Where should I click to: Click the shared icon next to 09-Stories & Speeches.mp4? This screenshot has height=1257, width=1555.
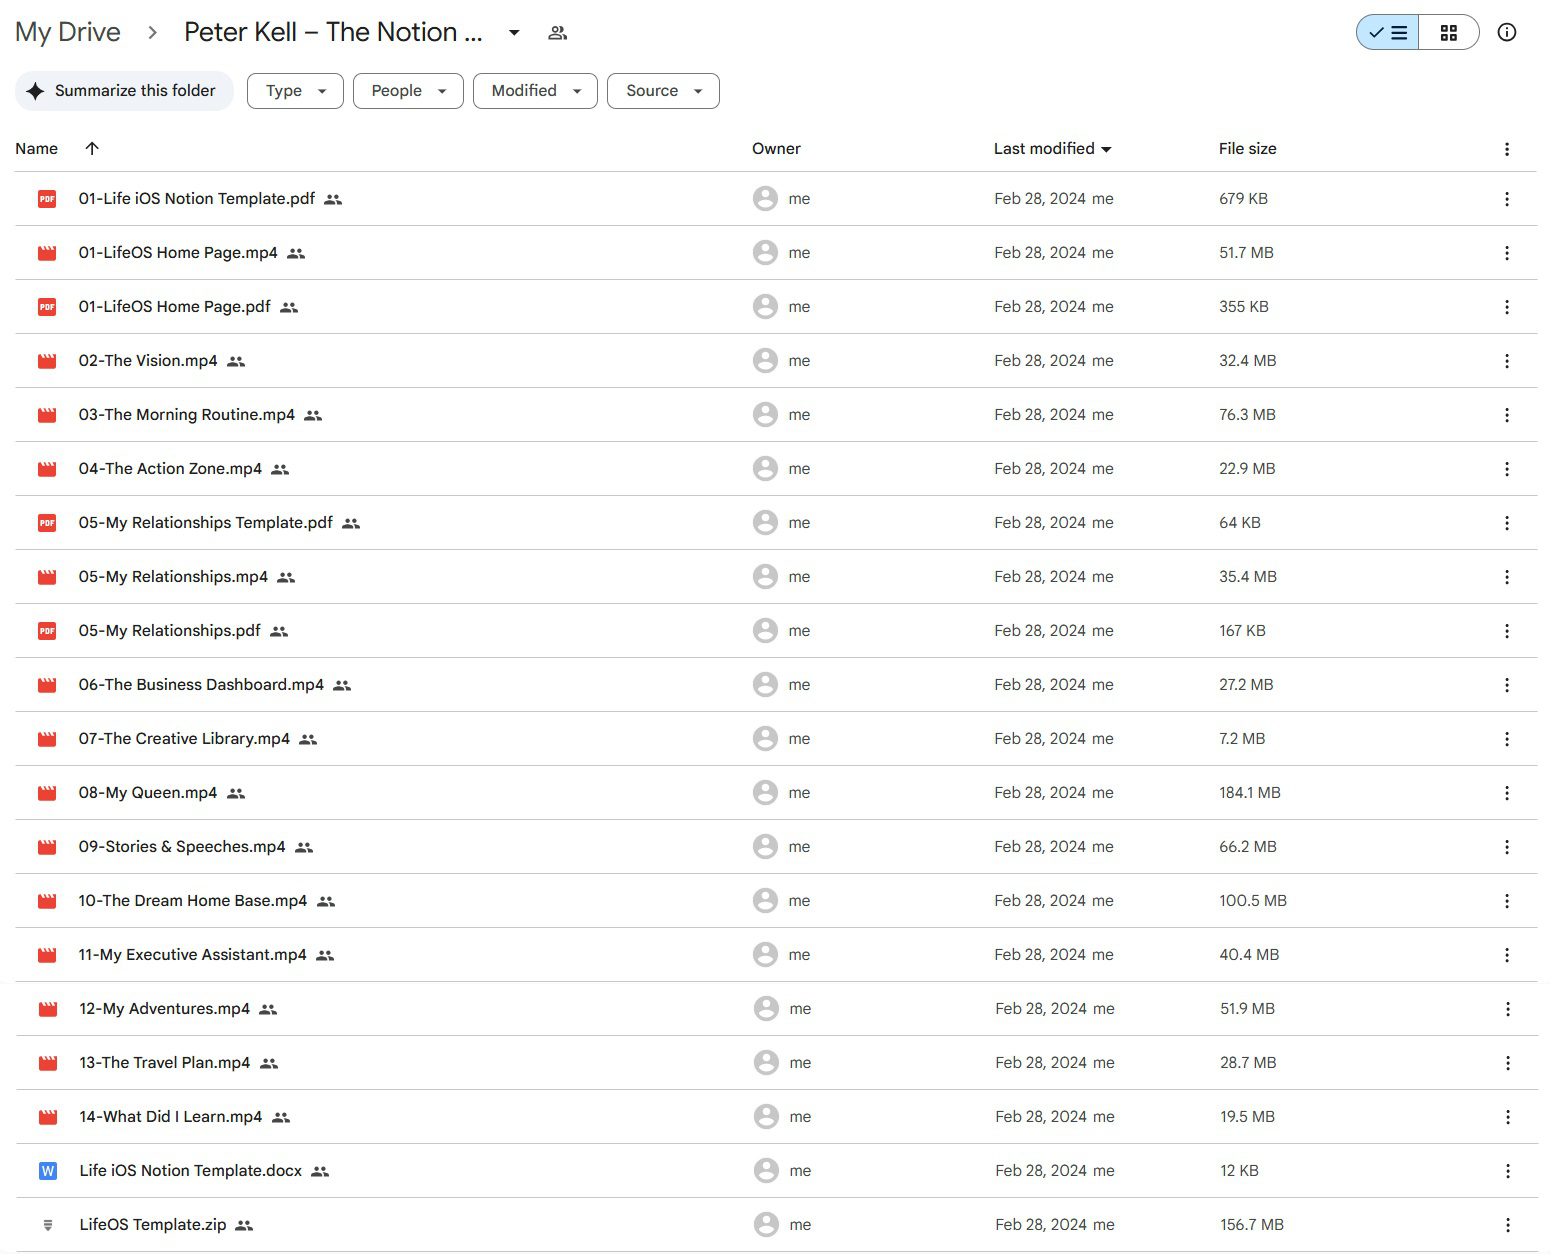(x=304, y=847)
